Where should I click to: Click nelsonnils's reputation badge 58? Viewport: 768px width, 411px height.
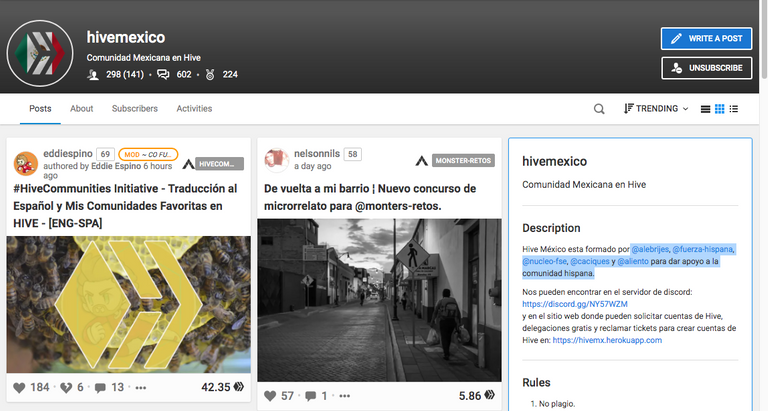[353, 154]
